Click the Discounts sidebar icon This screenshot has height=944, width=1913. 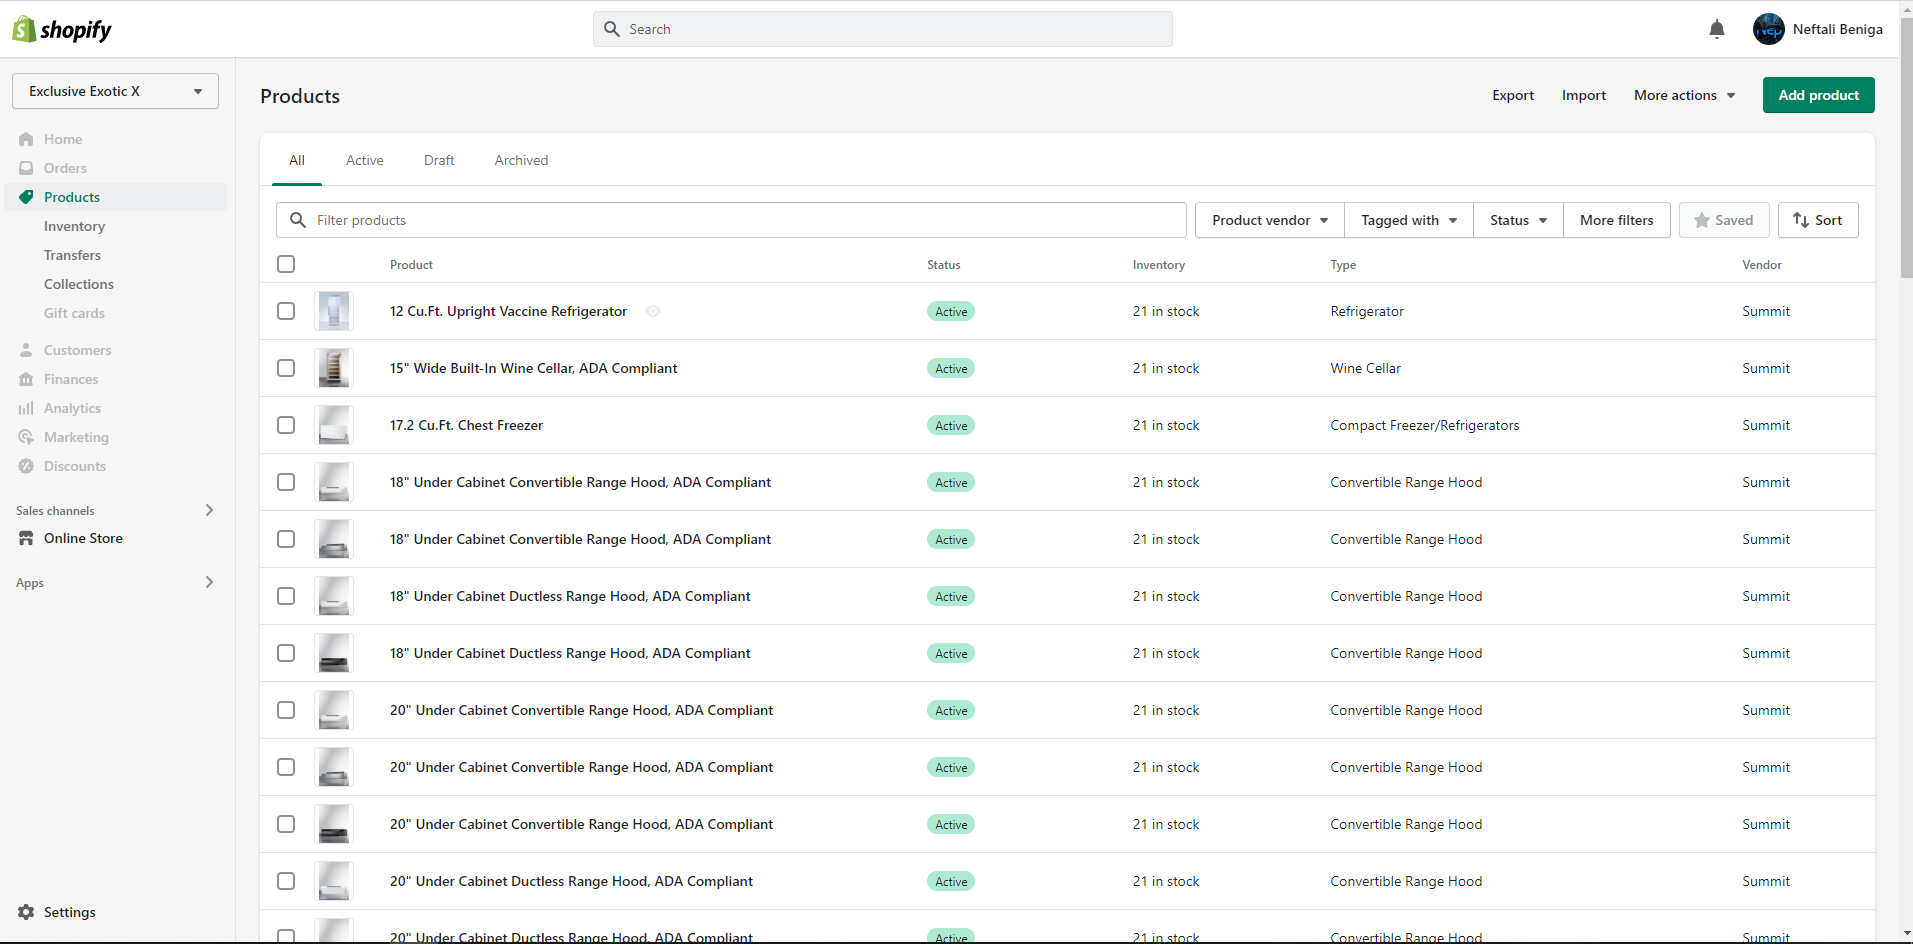26,466
